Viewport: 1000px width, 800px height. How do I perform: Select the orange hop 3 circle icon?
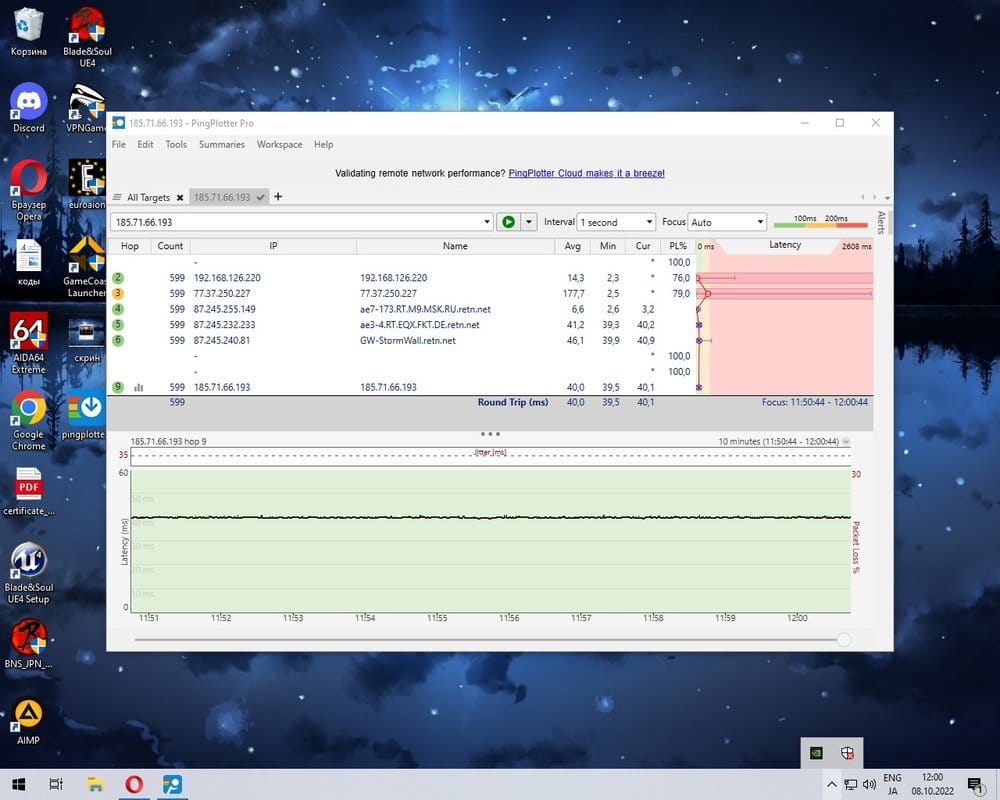118,293
